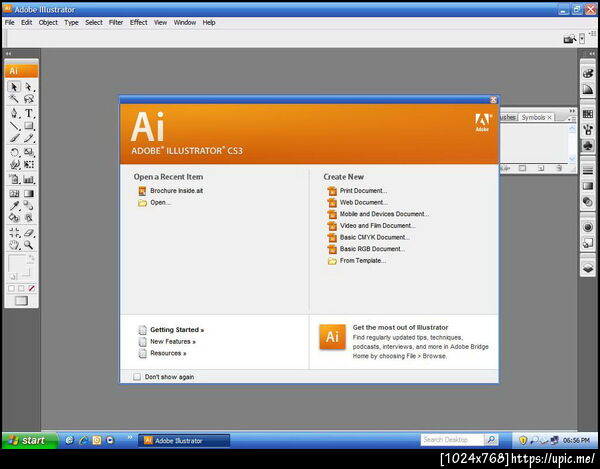Open the Swatches panel icon in dock
The image size is (600, 469).
pos(588,114)
